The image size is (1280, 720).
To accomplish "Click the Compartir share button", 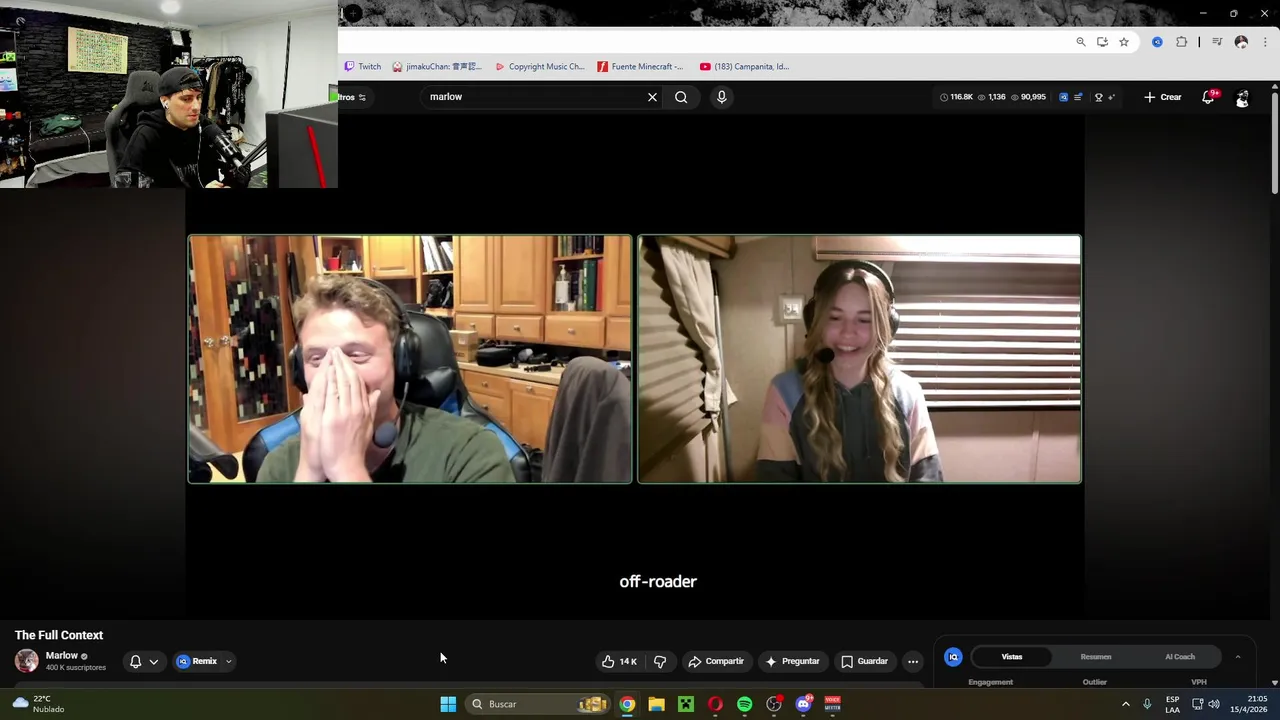I will (716, 661).
